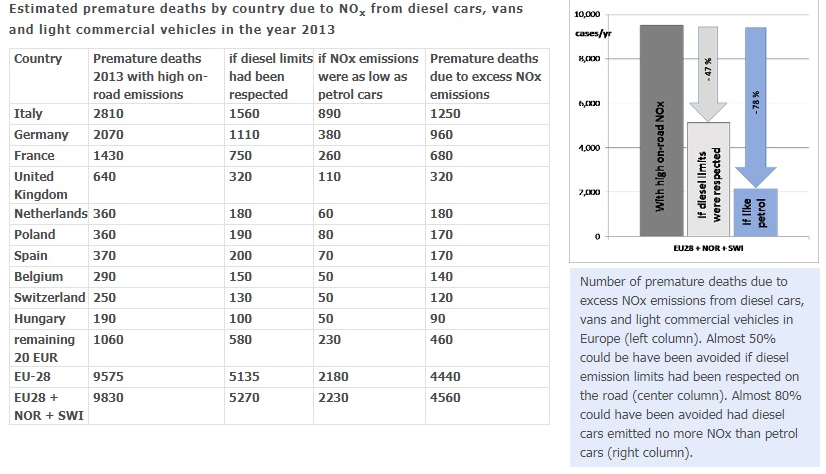Click Italy's 890 petrol-level value
Viewport: 826px width, 474px height.
329,113
